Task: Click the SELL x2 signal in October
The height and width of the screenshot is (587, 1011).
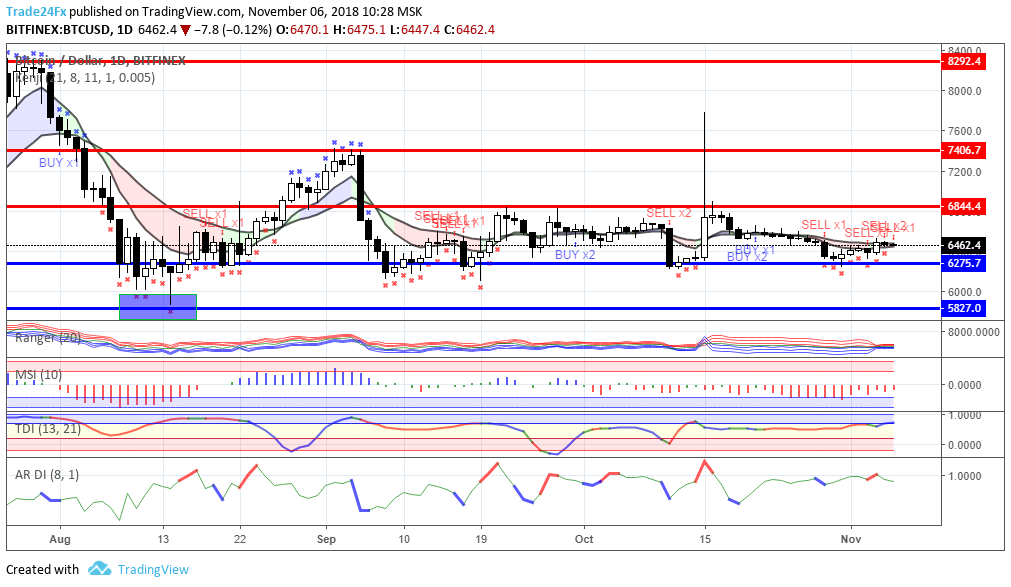Action: pyautogui.click(x=669, y=213)
